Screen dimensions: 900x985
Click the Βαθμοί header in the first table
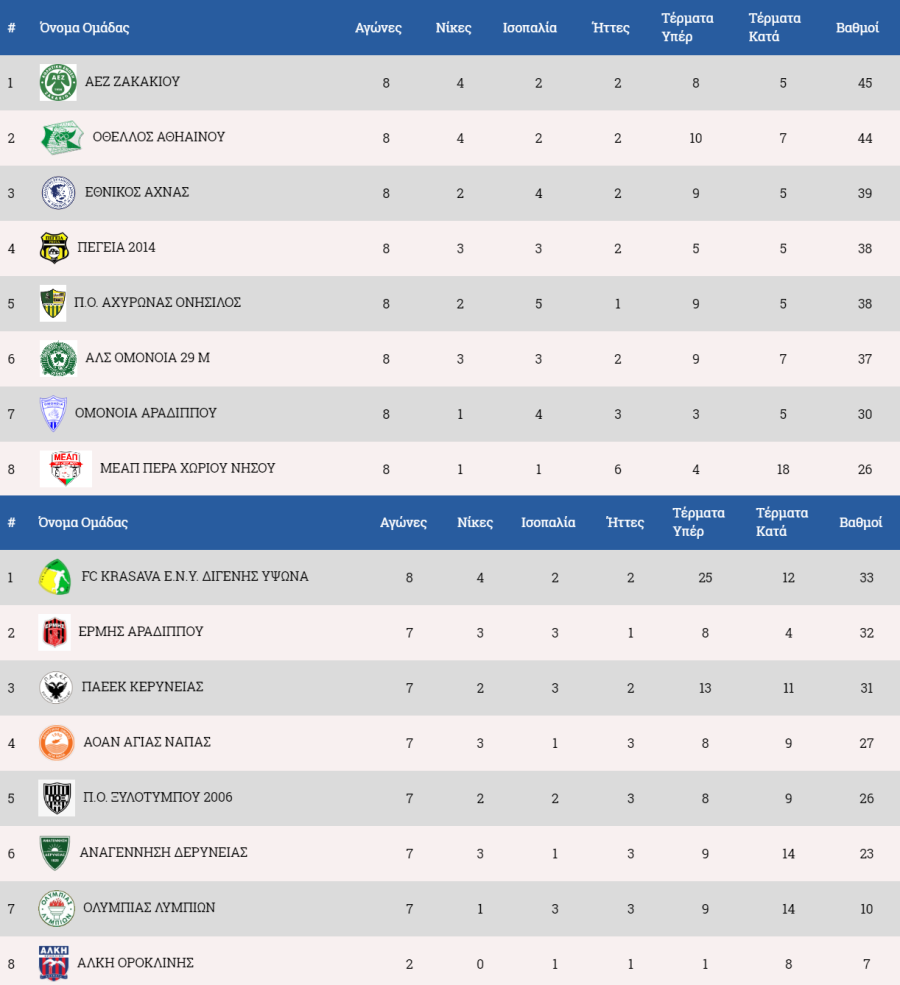(x=857, y=28)
